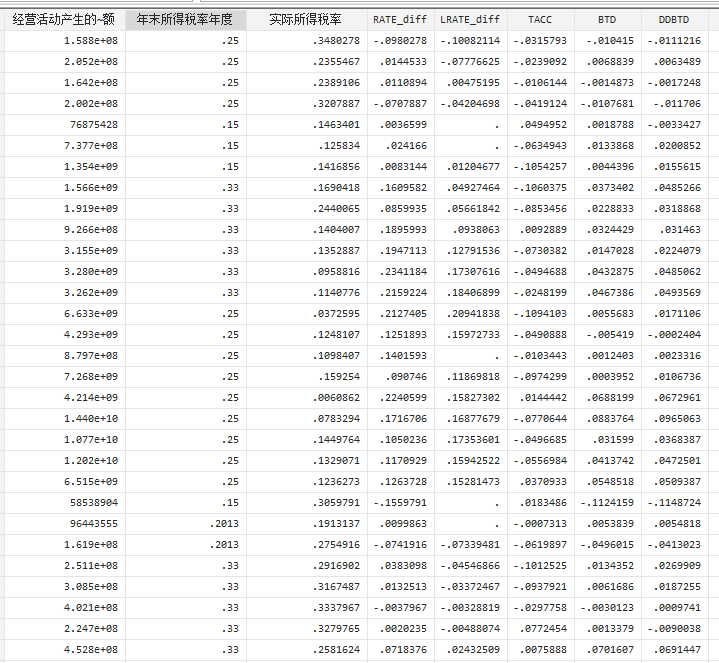Select the RATE_diff cell -.1559791

click(x=399, y=503)
